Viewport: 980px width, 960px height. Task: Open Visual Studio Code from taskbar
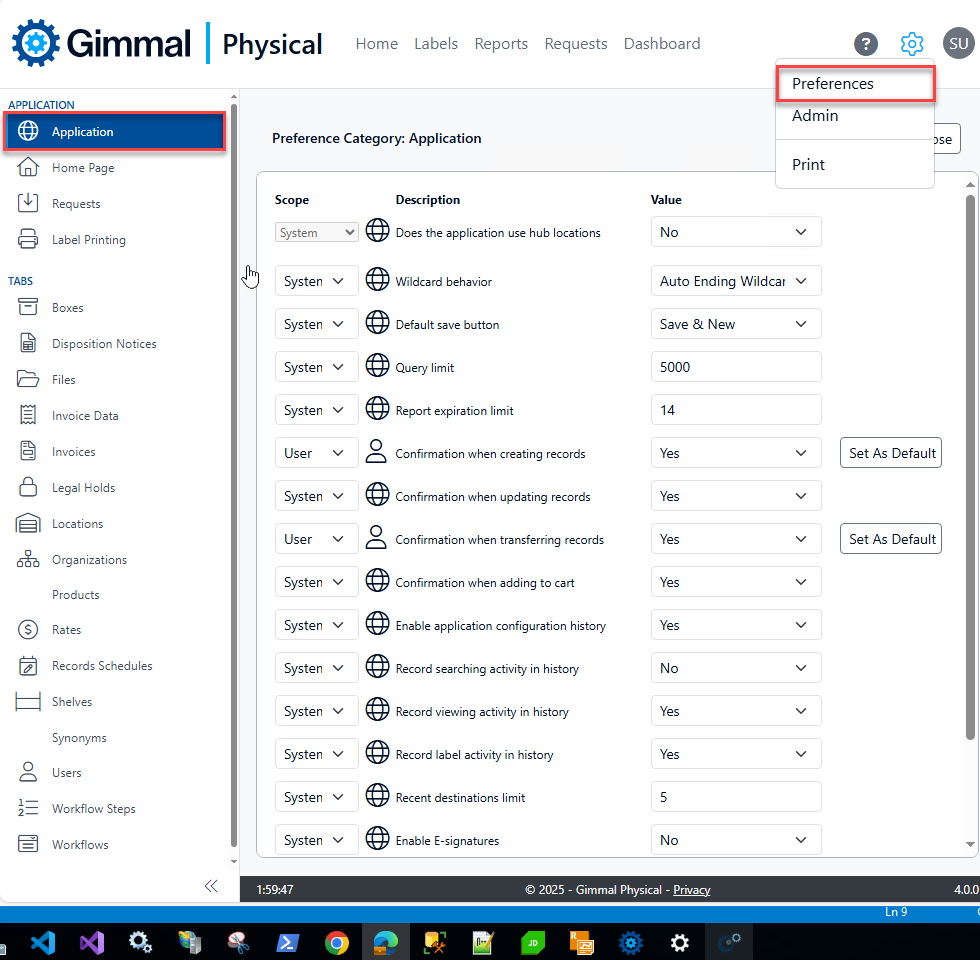(41, 942)
